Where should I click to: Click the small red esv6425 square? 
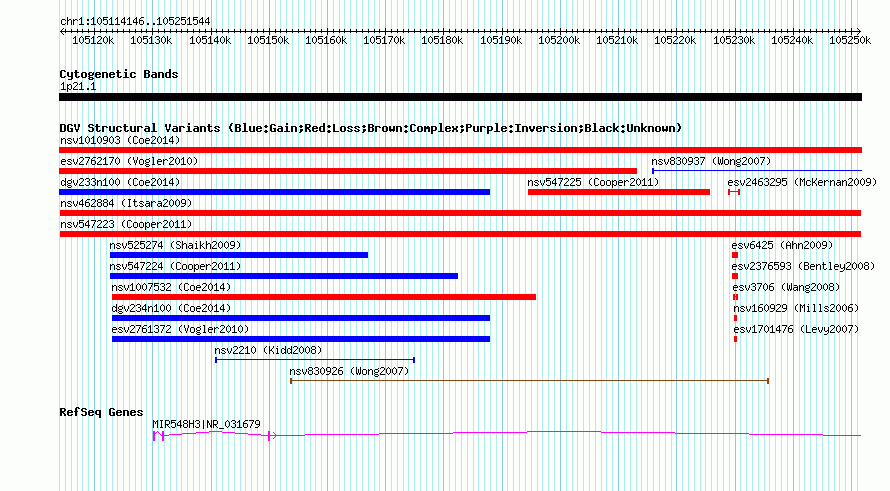pos(735,255)
